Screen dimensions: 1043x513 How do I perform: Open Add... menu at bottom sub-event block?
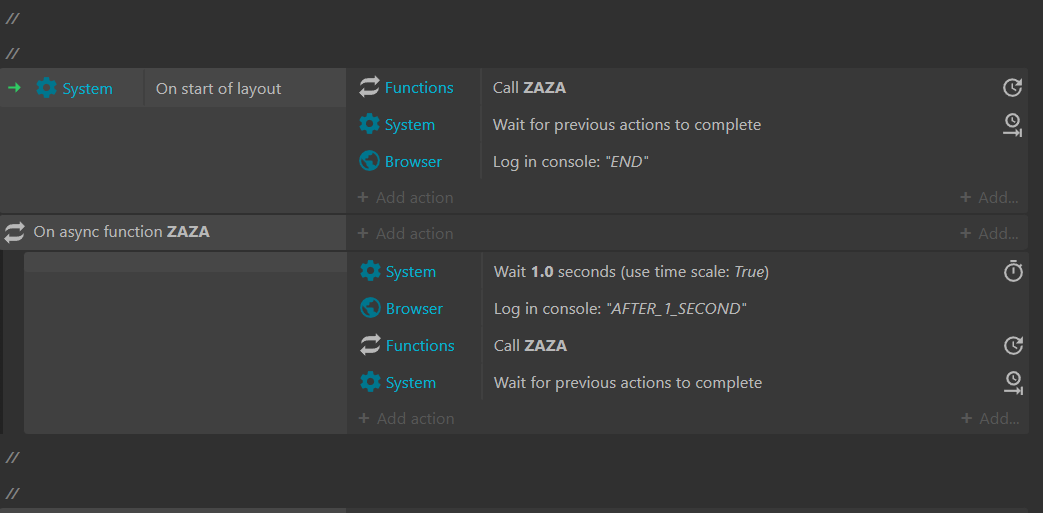point(990,419)
